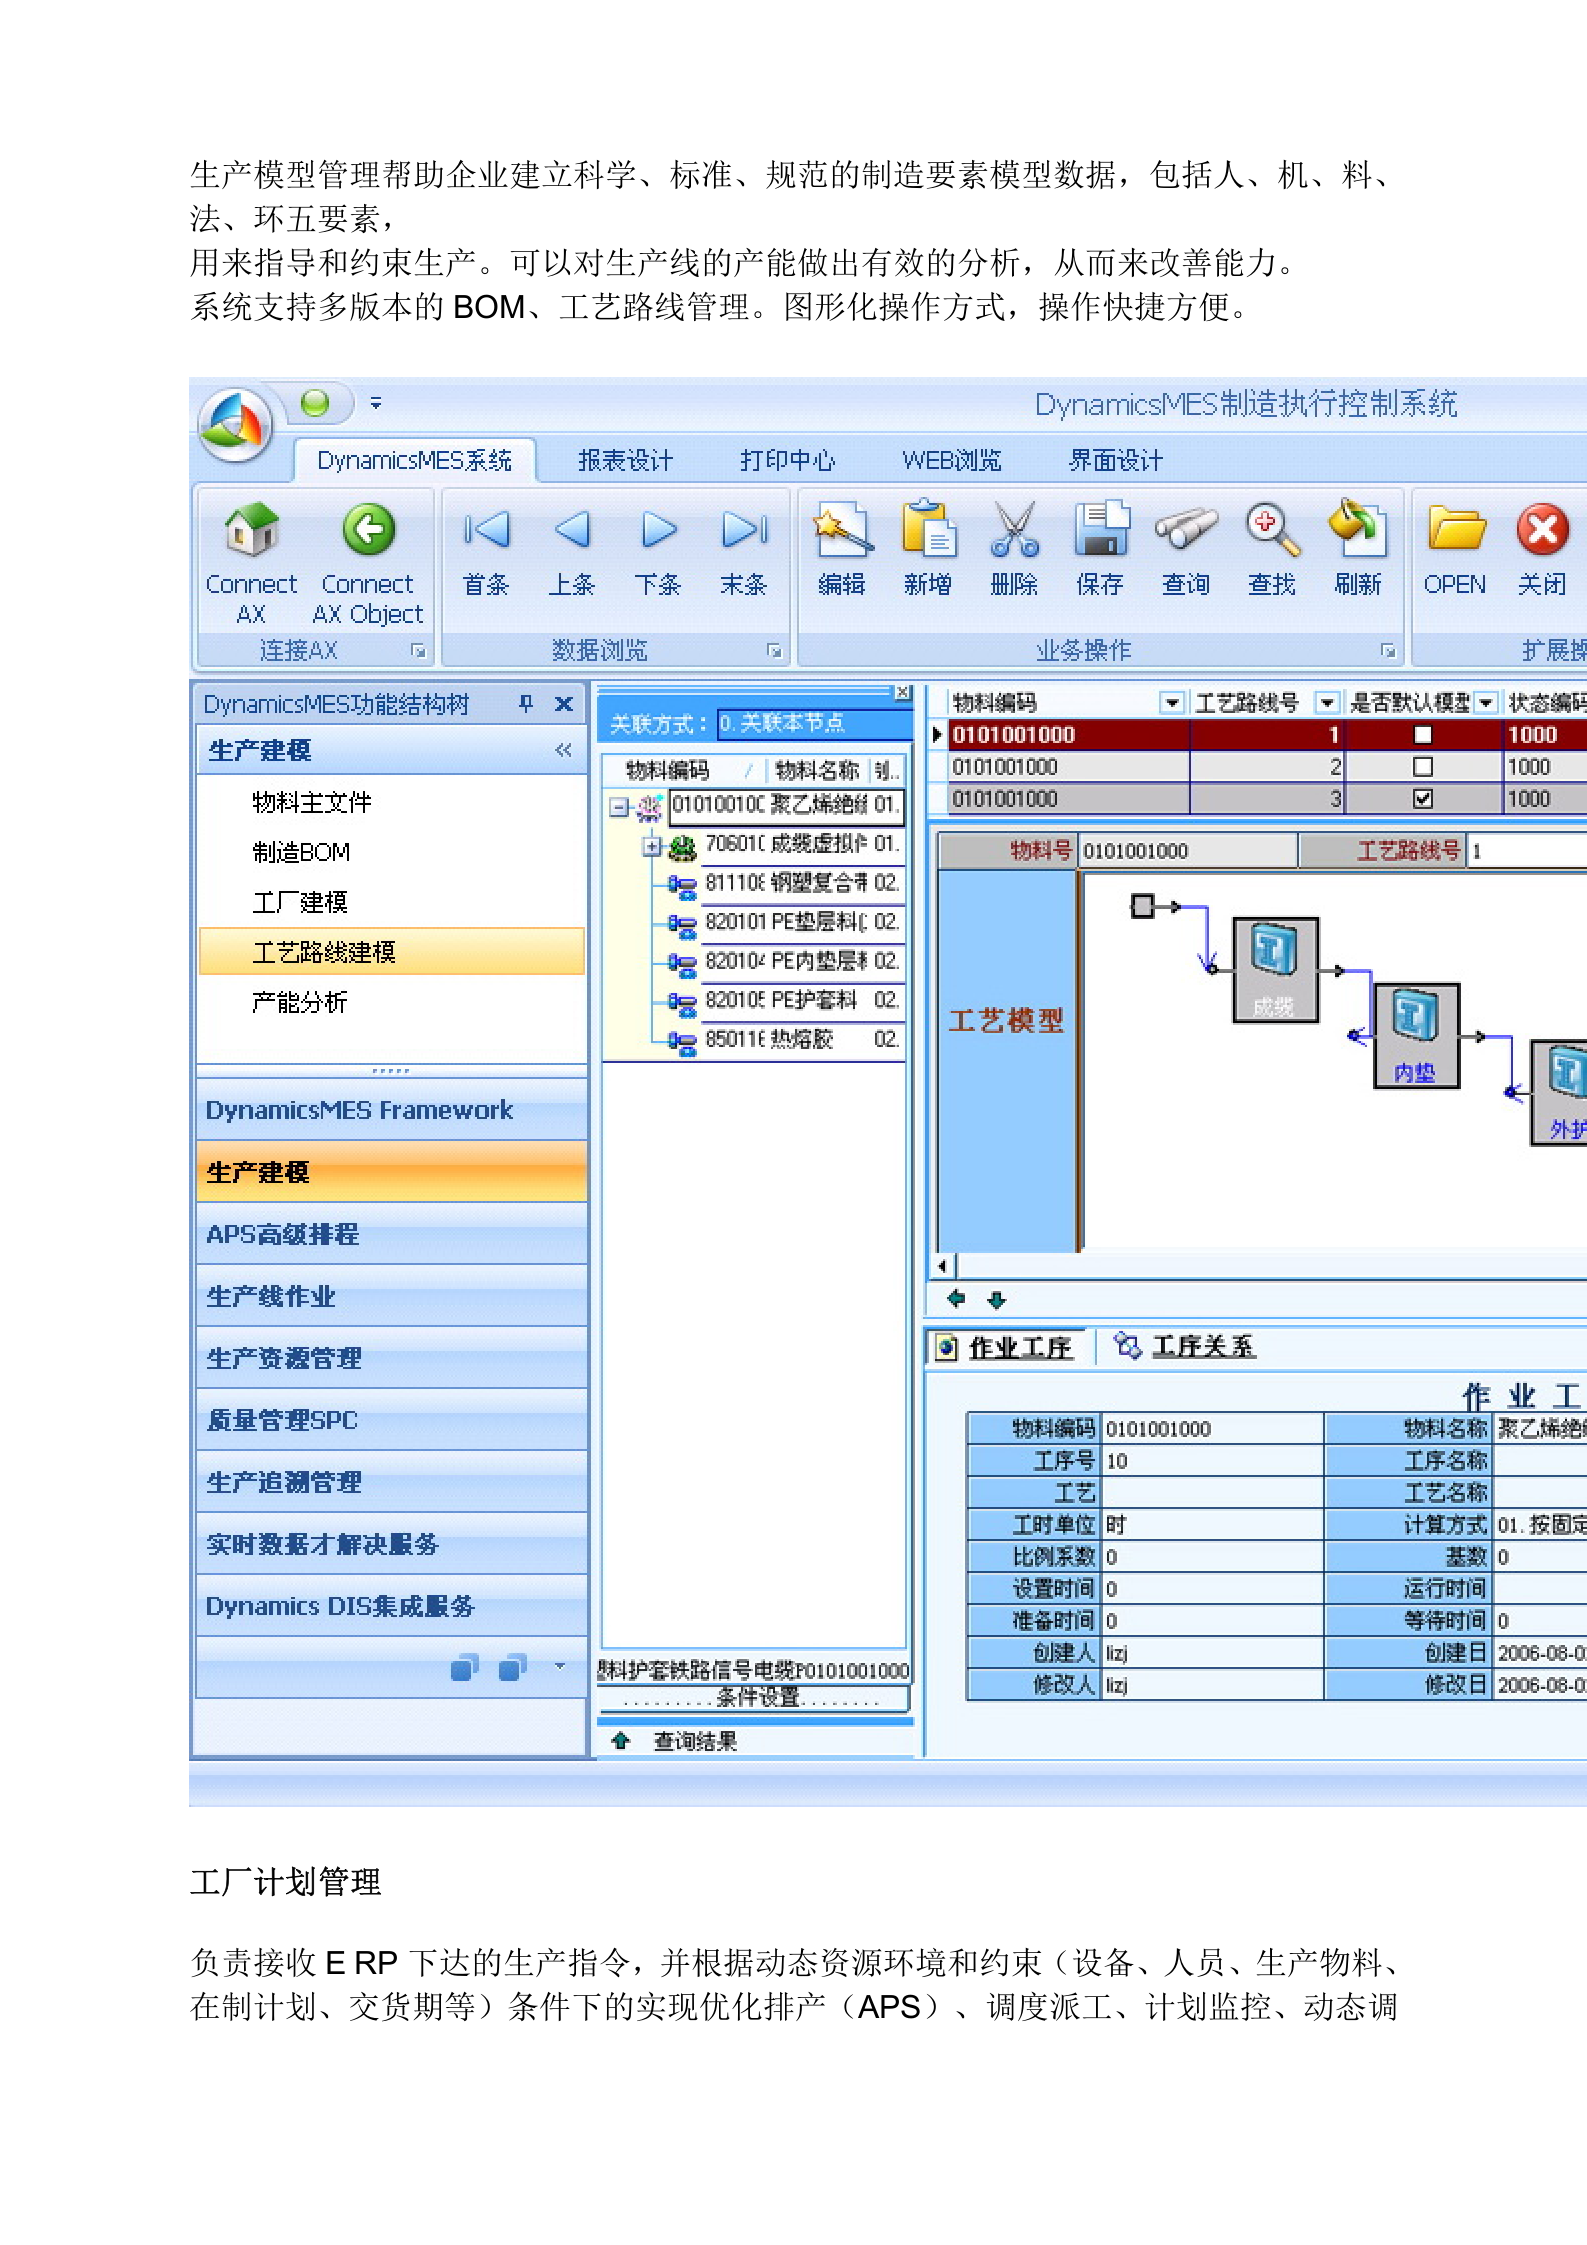Toggle default model checkbox for route 1
This screenshot has height=2245, width=1587.
[x=1422, y=735]
